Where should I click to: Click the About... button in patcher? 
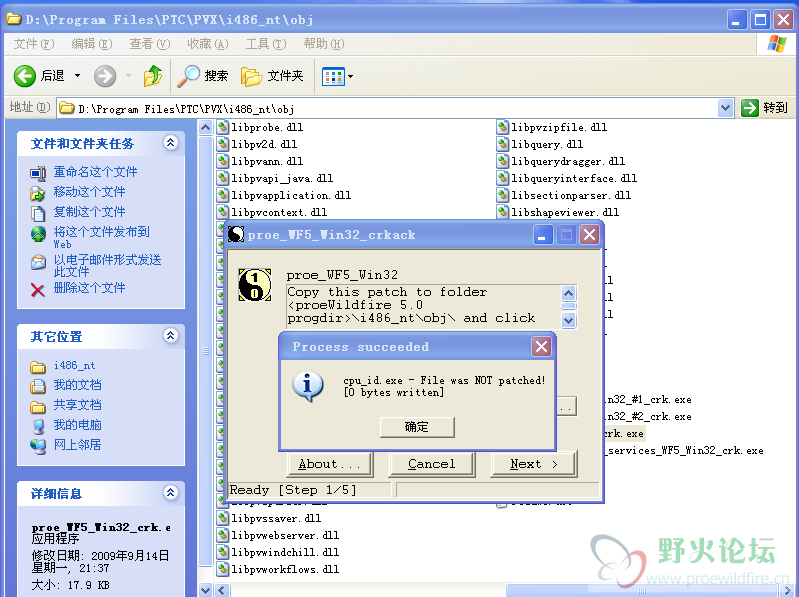[x=330, y=464]
